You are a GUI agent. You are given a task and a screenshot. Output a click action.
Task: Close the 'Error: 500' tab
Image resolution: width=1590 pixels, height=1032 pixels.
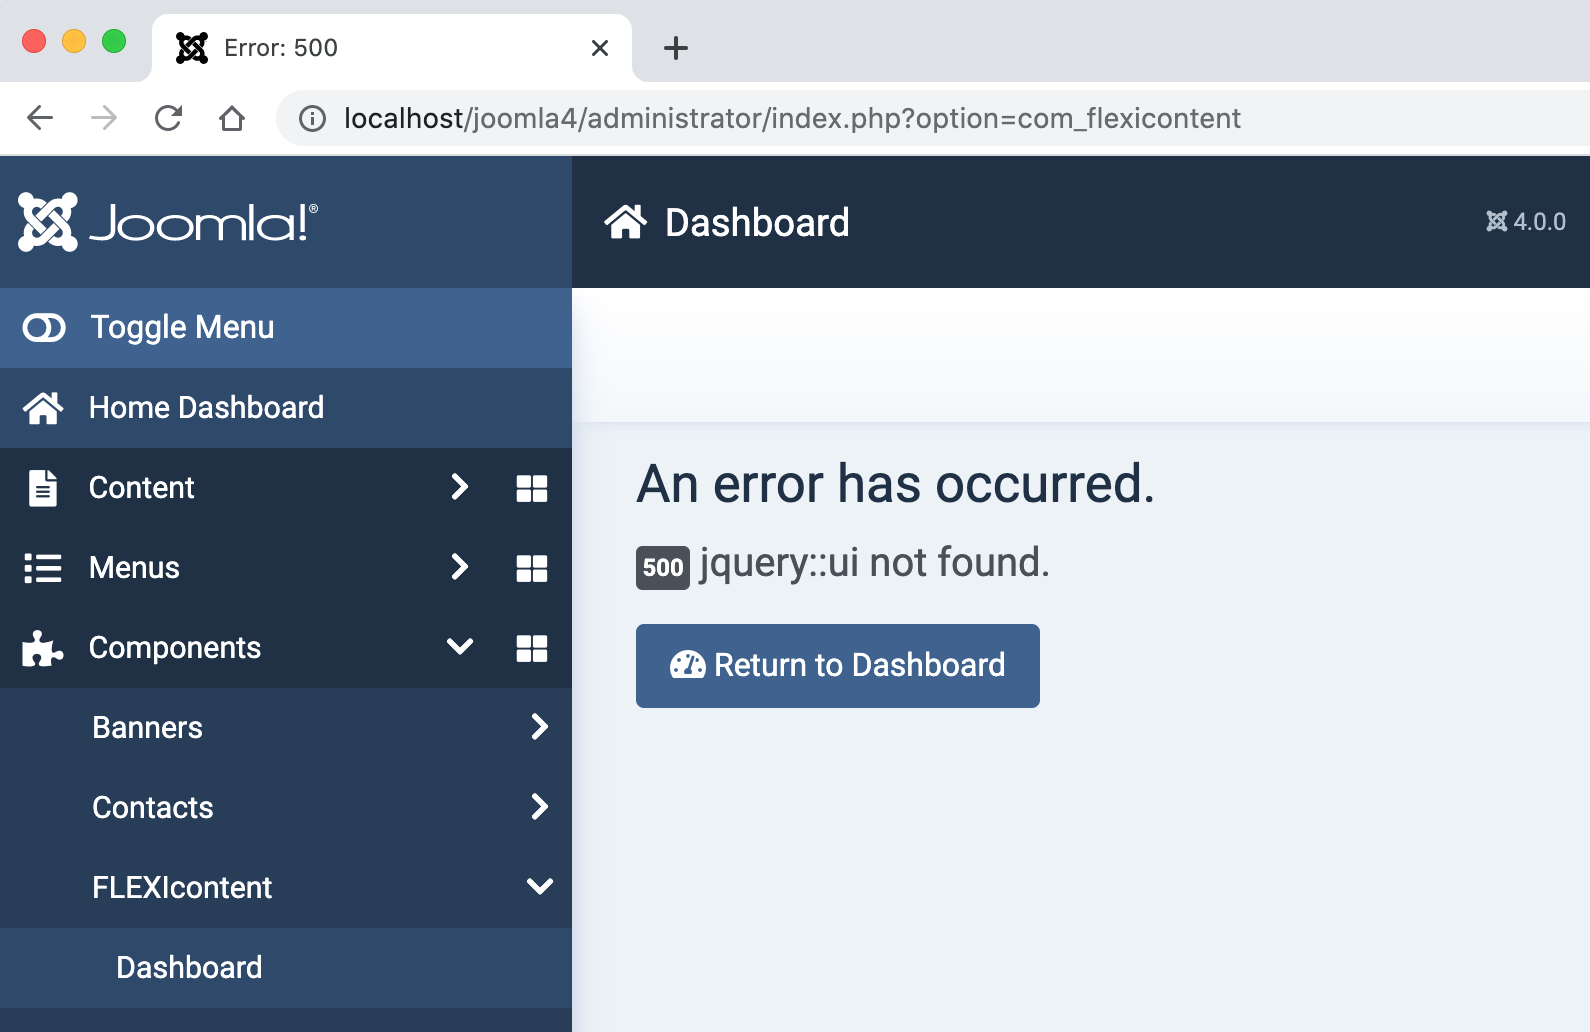click(x=600, y=48)
